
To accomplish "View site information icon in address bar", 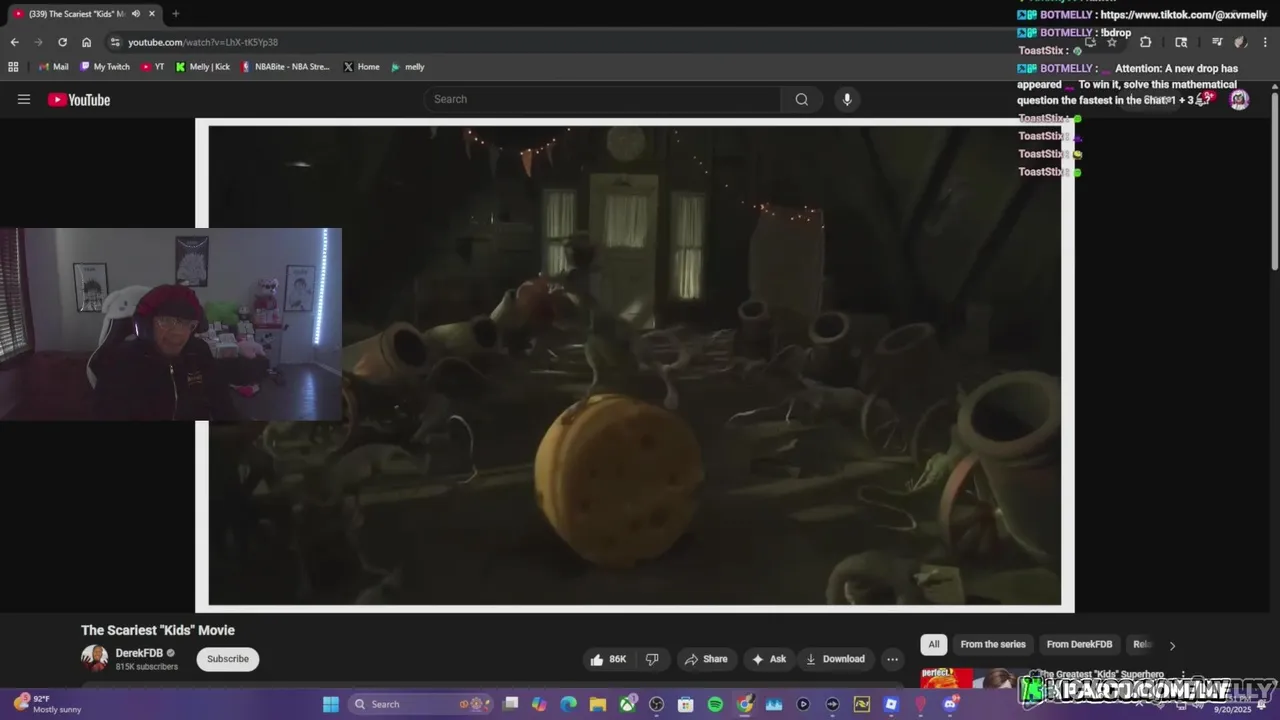I will click(115, 42).
